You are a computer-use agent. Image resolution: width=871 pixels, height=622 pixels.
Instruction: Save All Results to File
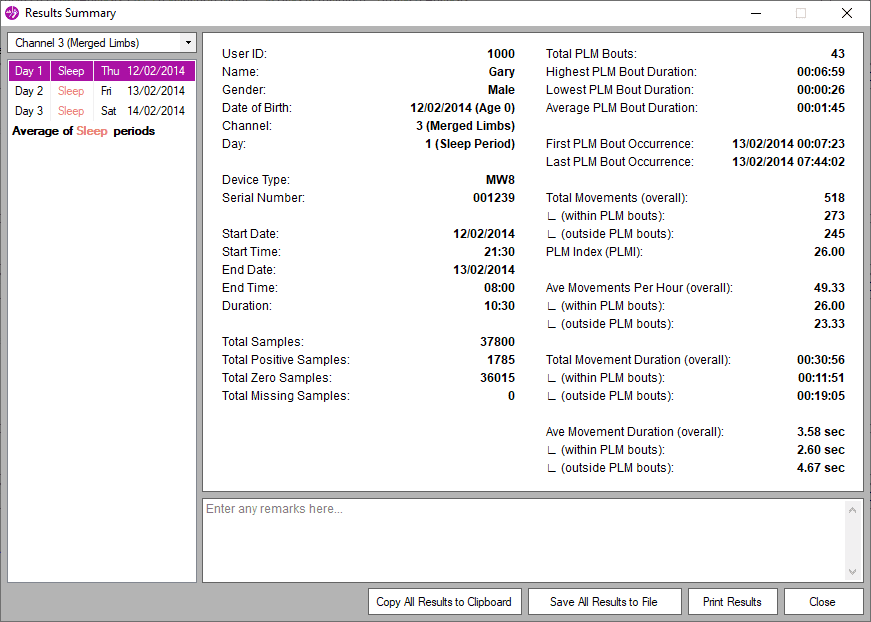click(x=604, y=601)
